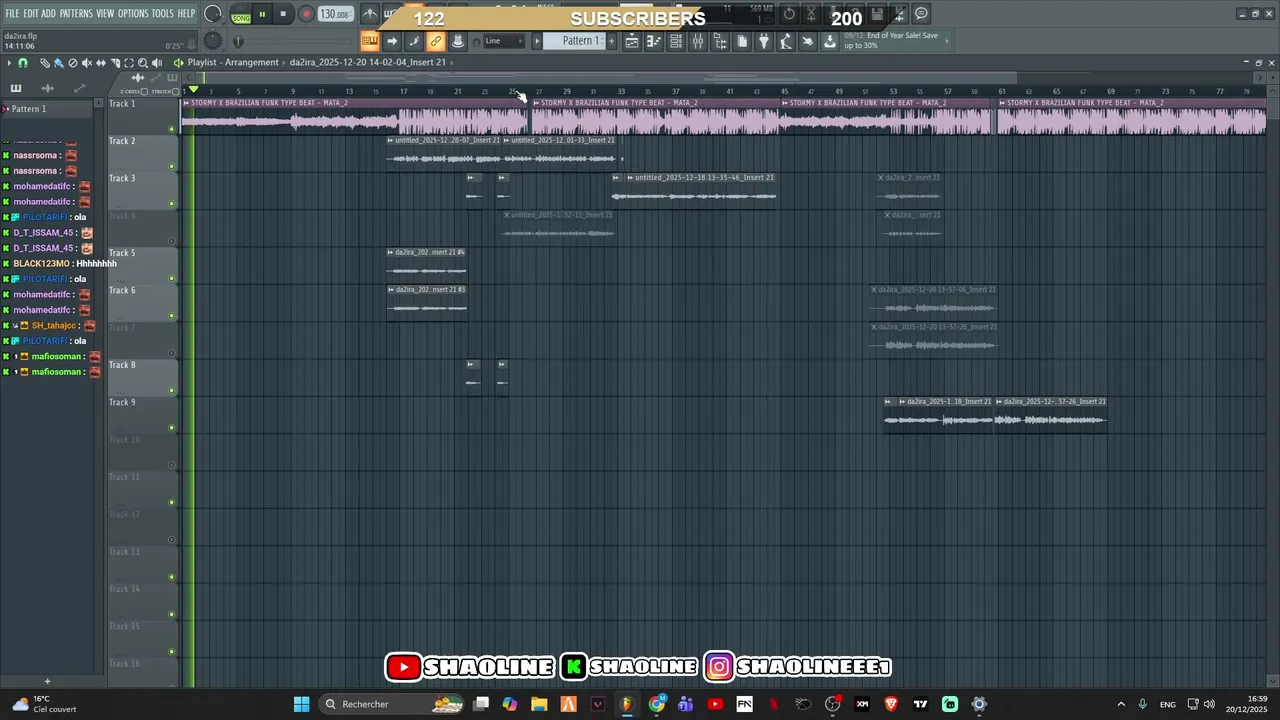Select the Zoom tool
The width and height of the screenshot is (1280, 720).
(143, 62)
